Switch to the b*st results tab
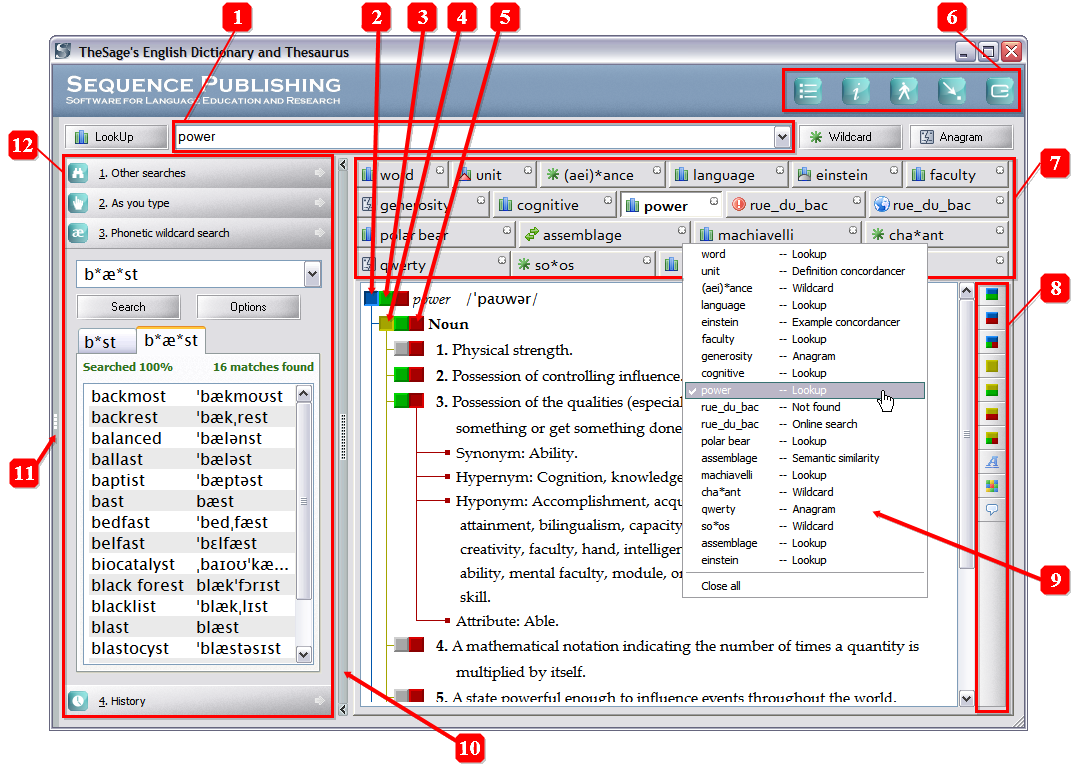The image size is (1077, 766). [99, 340]
